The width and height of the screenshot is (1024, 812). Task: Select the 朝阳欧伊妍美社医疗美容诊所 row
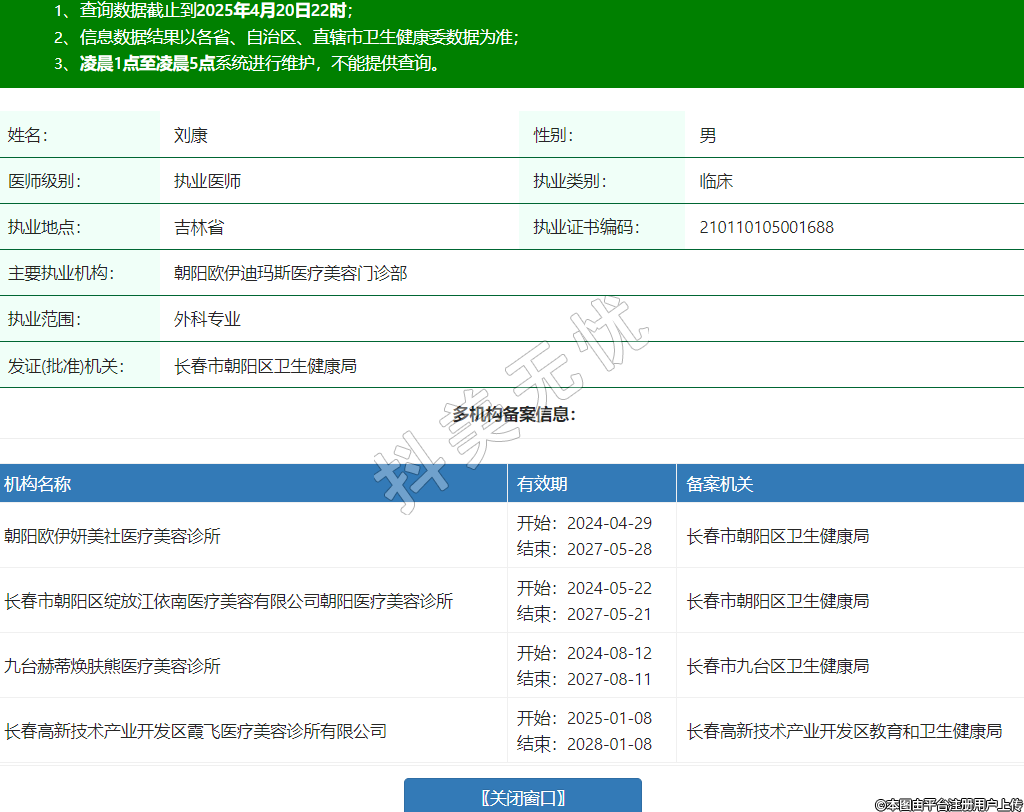coord(112,536)
